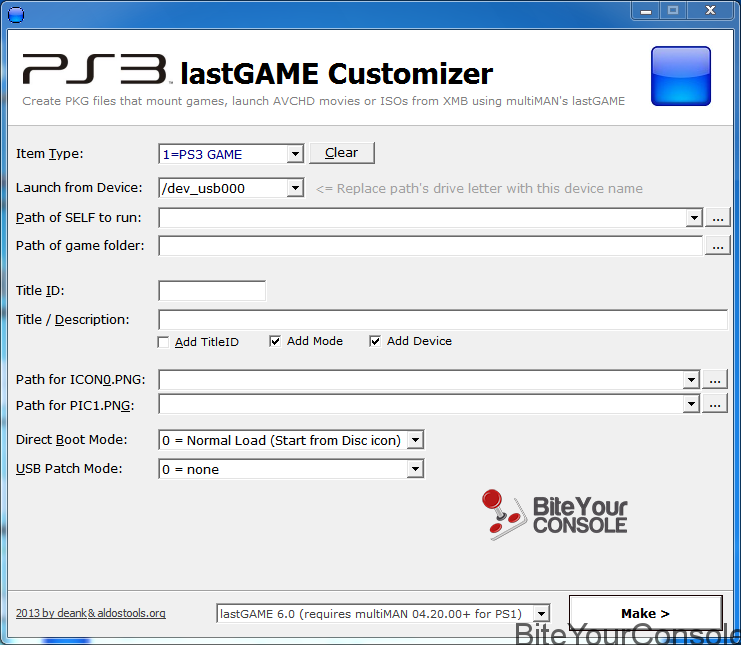Click the Path for ICON0.PNG text box

coord(421,379)
